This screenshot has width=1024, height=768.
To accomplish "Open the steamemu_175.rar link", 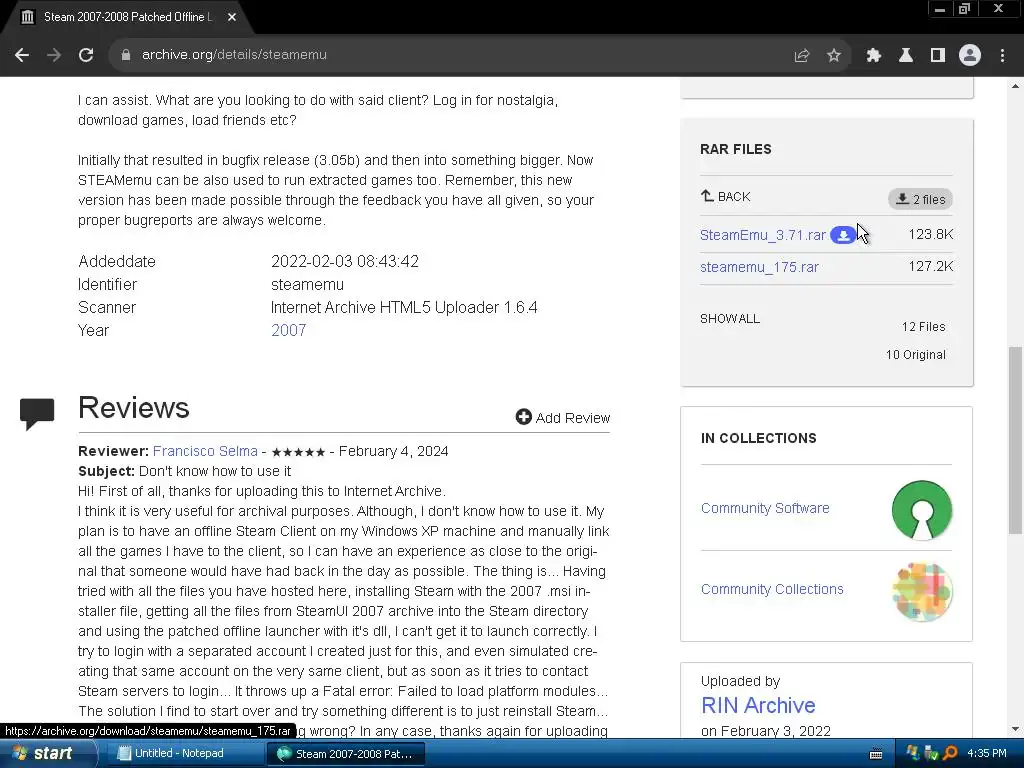I will coord(760,267).
